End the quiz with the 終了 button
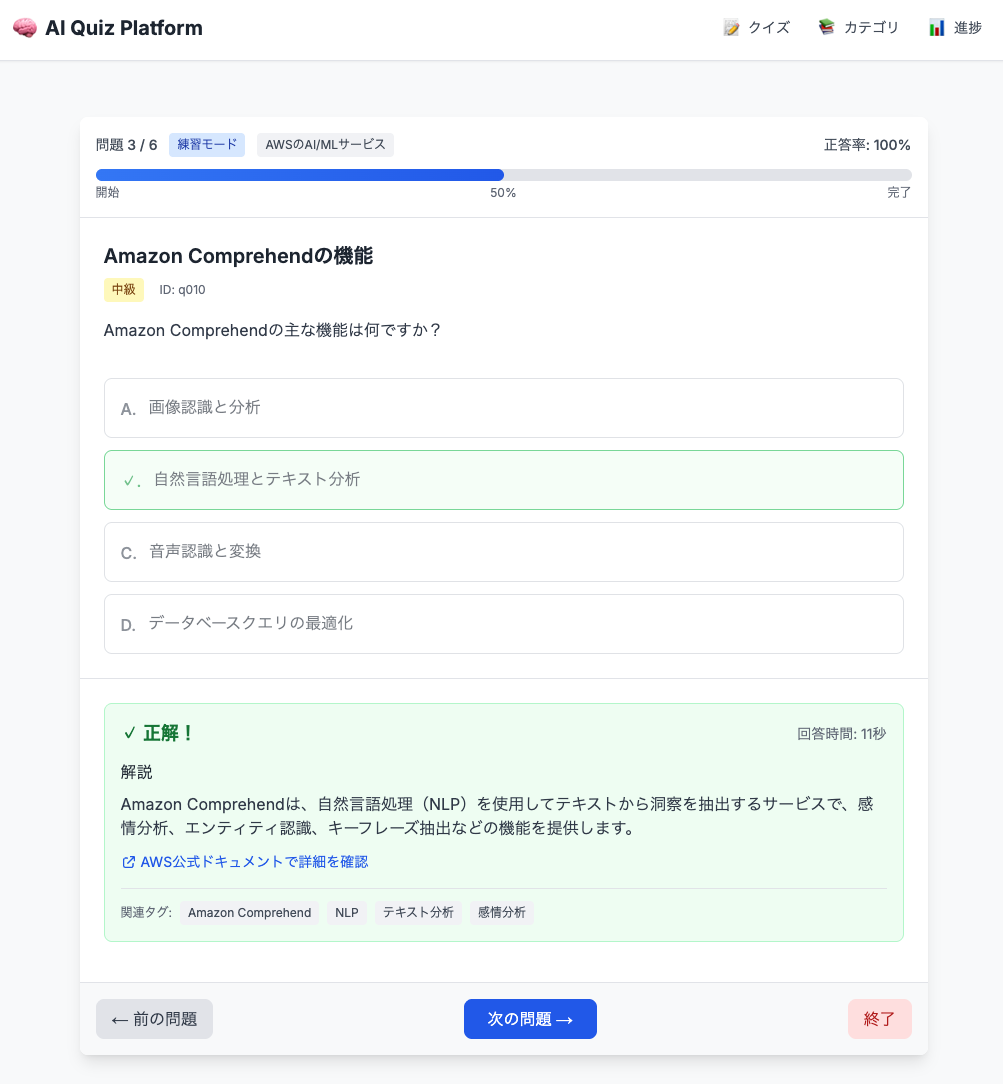 tap(879, 1019)
